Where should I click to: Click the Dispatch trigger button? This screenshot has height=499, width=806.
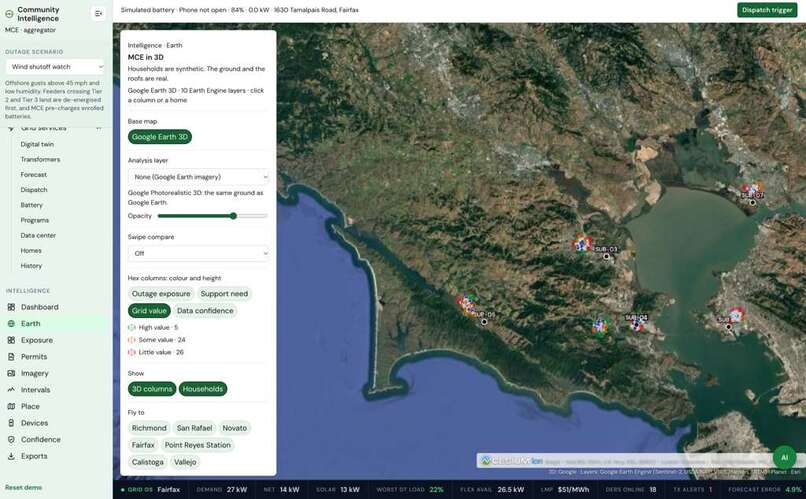pos(767,10)
